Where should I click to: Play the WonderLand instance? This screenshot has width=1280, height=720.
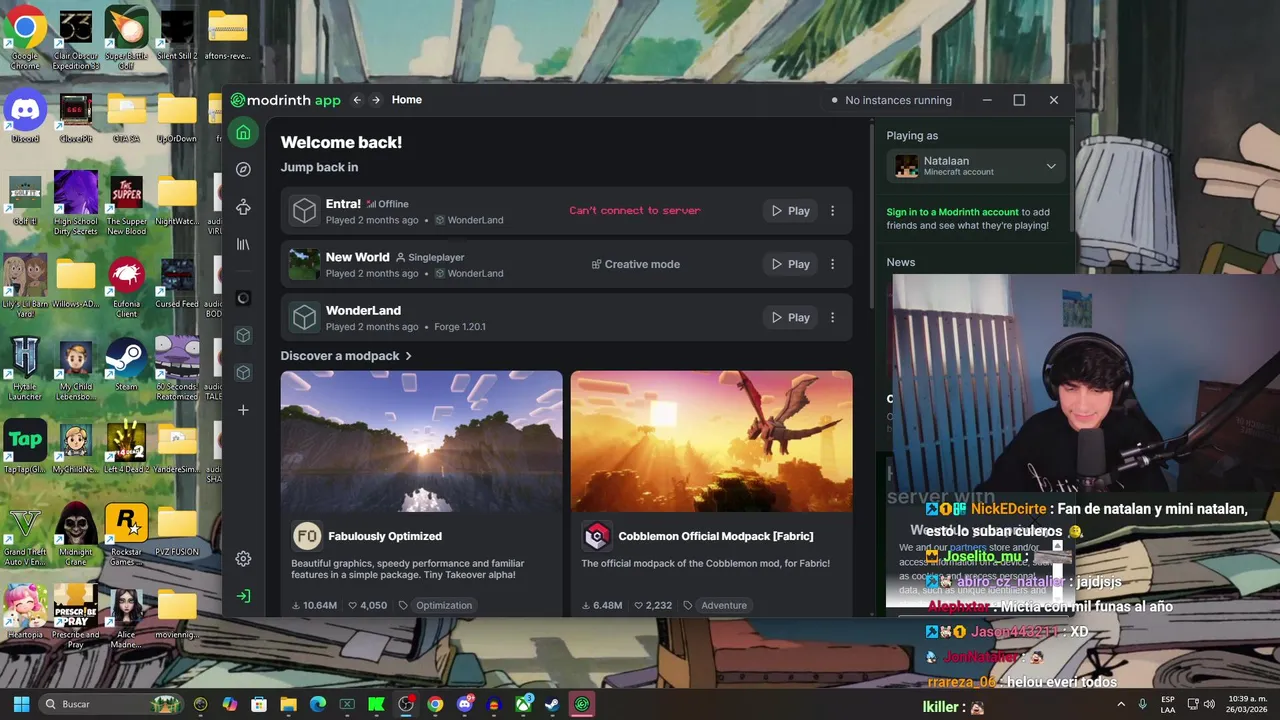tap(790, 317)
